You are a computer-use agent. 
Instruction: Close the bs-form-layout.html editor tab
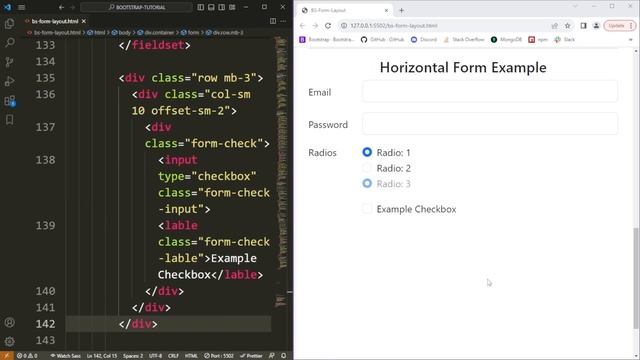[x=84, y=21]
